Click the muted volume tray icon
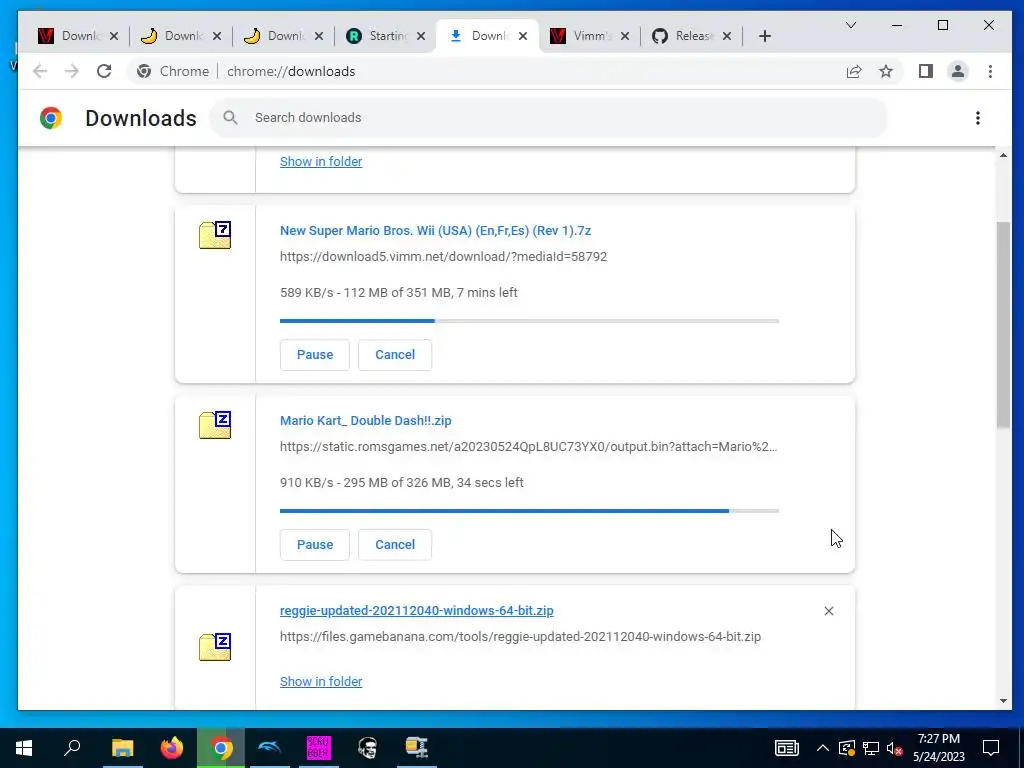The width and height of the screenshot is (1024, 768). coord(895,748)
